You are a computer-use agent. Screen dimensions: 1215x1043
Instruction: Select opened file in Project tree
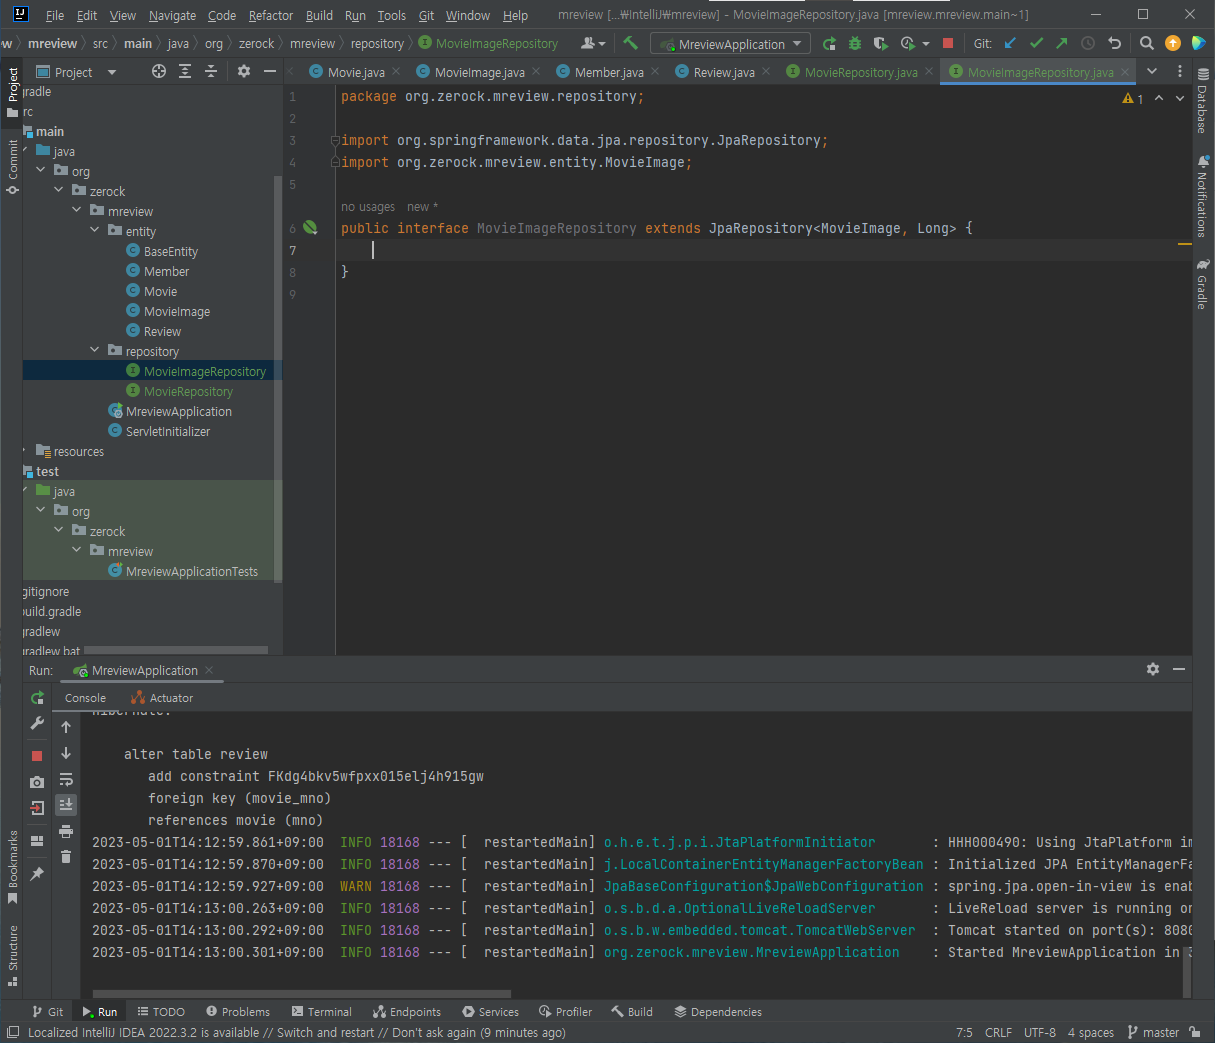coord(159,71)
